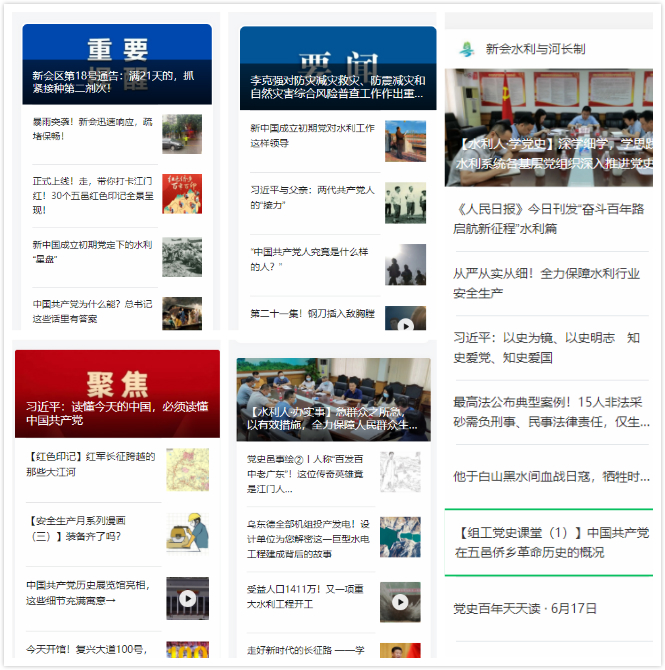The width and height of the screenshot is (665, 670).
Task: Open the 江门红 red-mark article thumbnail
Action: point(182,195)
